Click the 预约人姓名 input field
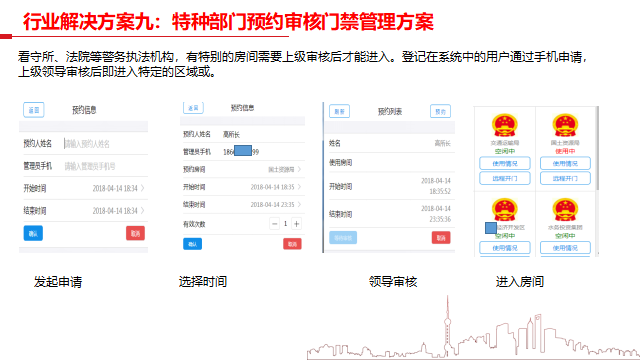This screenshot has height=360, width=640. tap(105, 144)
